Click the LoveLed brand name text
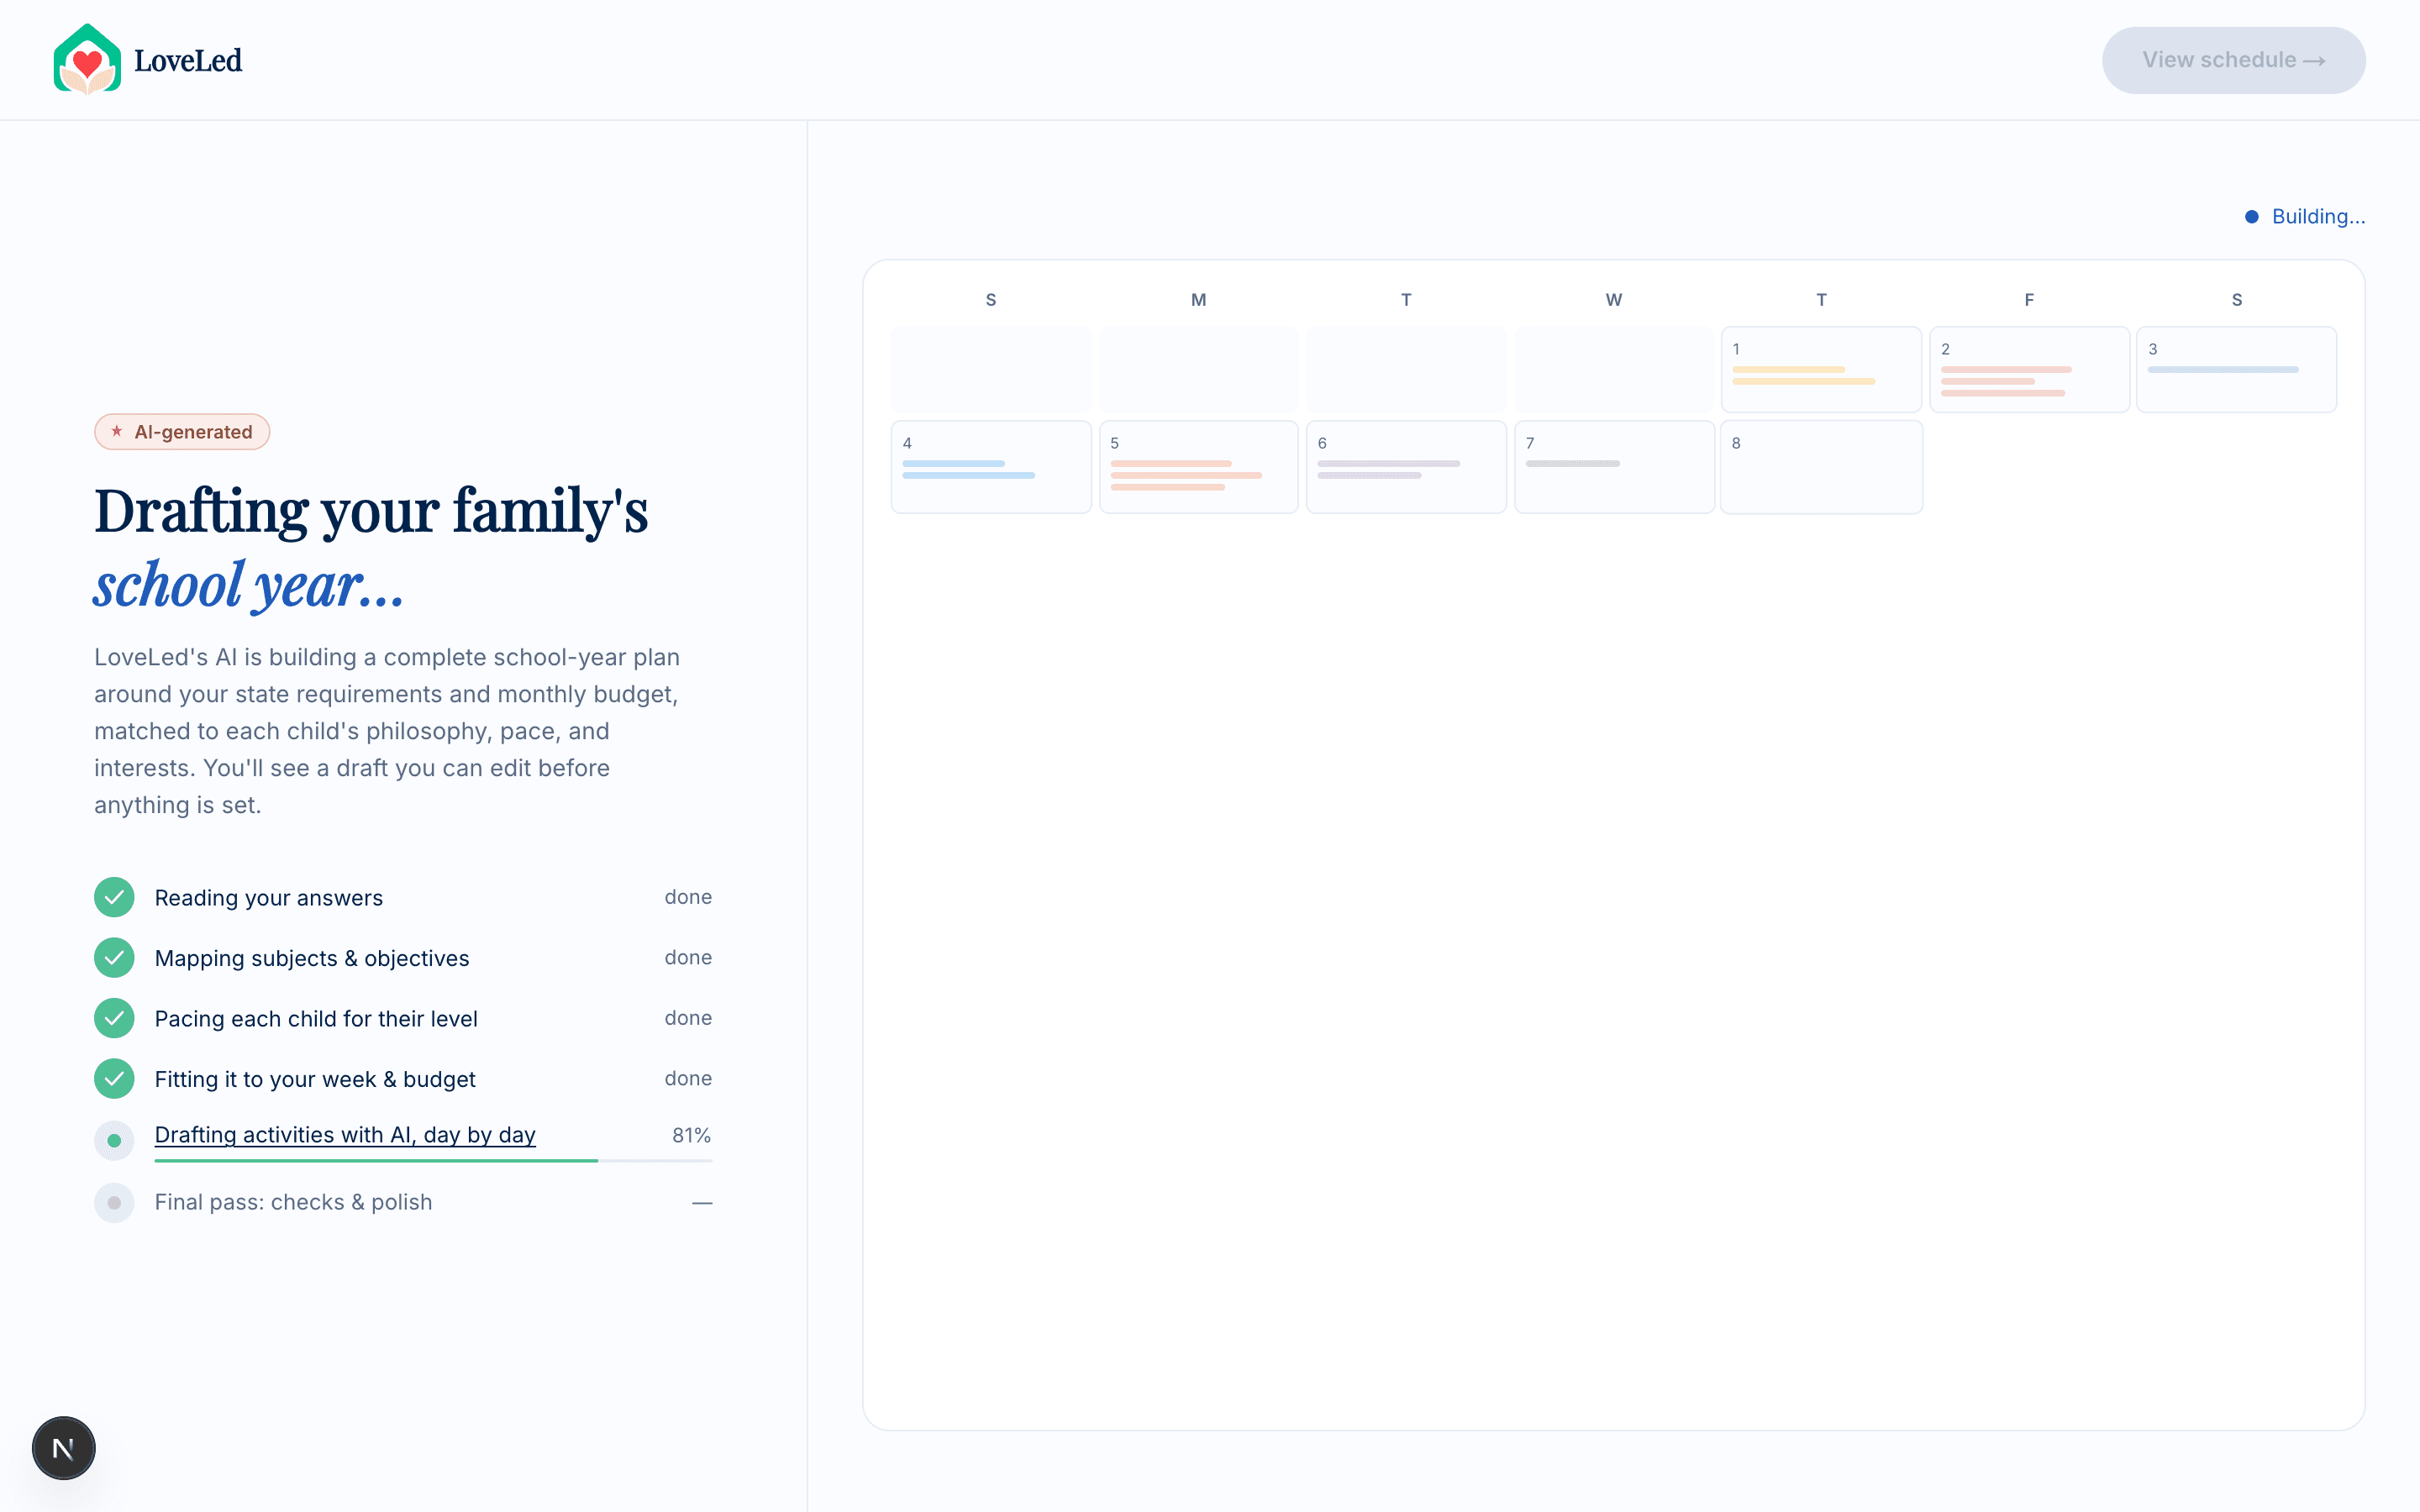Viewport: 2420px width, 1512px height. pyautogui.click(x=188, y=60)
